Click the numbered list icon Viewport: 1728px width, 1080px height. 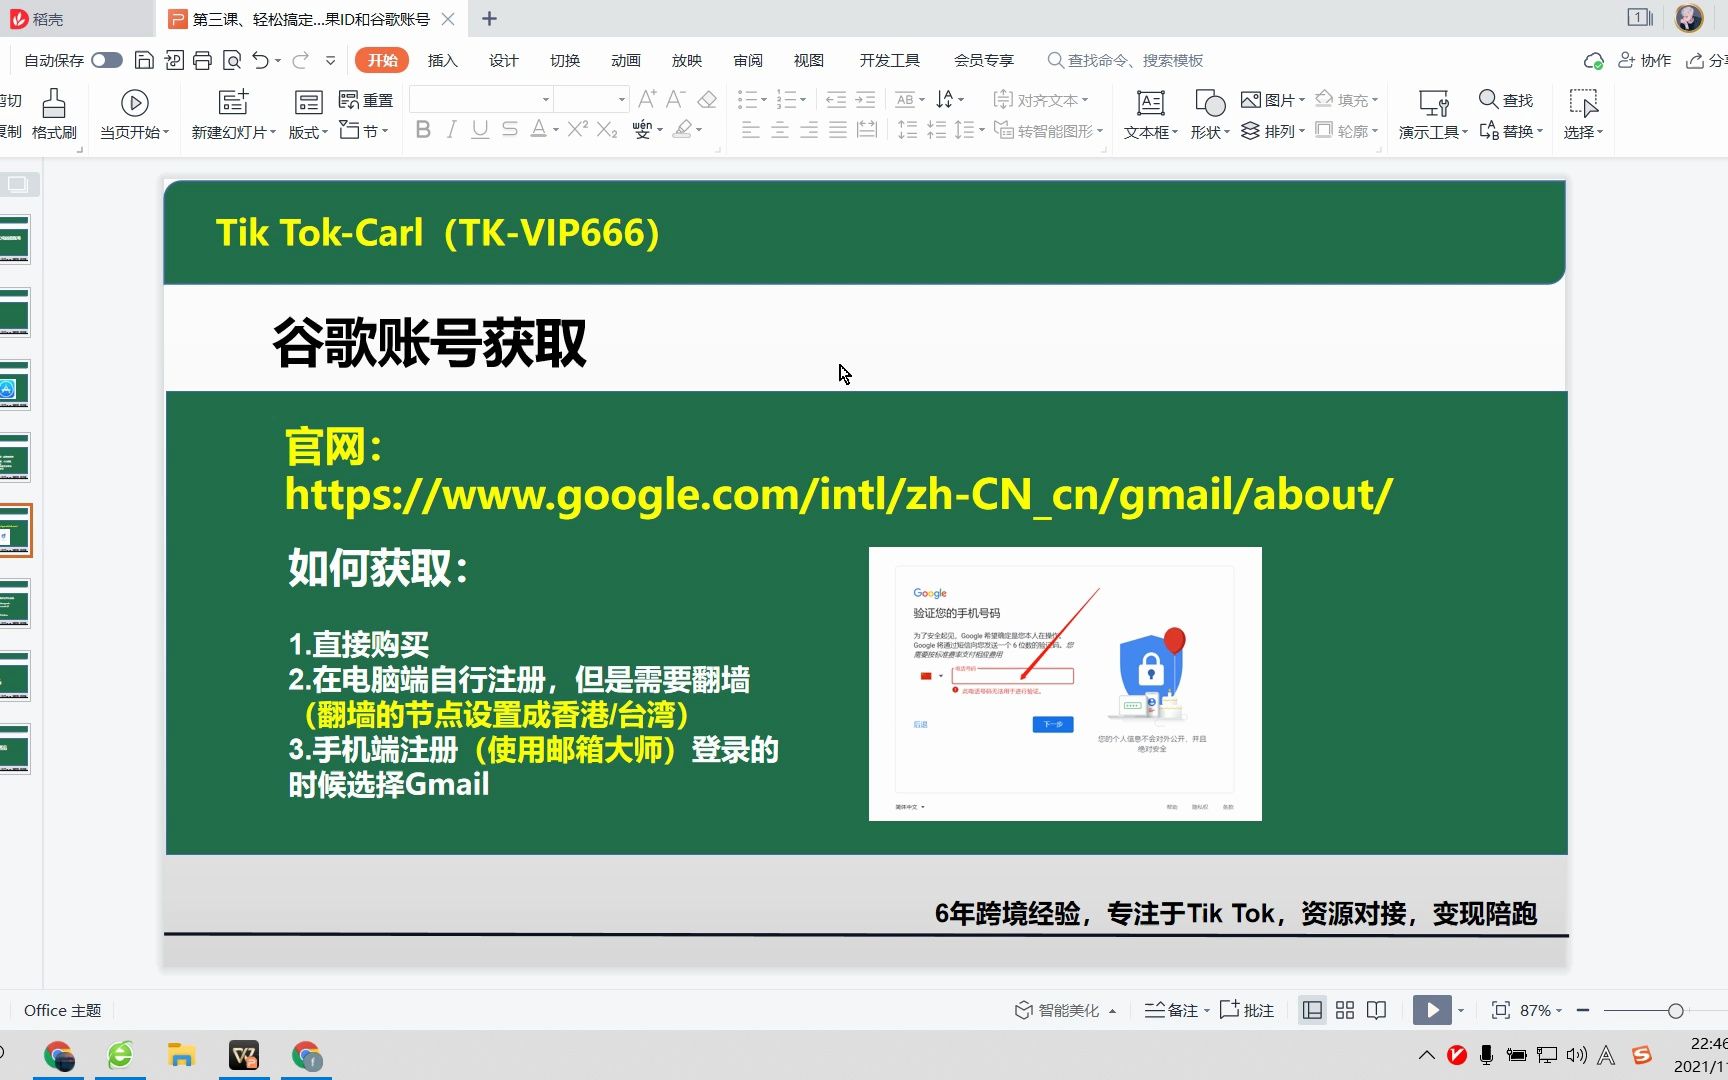pos(786,99)
